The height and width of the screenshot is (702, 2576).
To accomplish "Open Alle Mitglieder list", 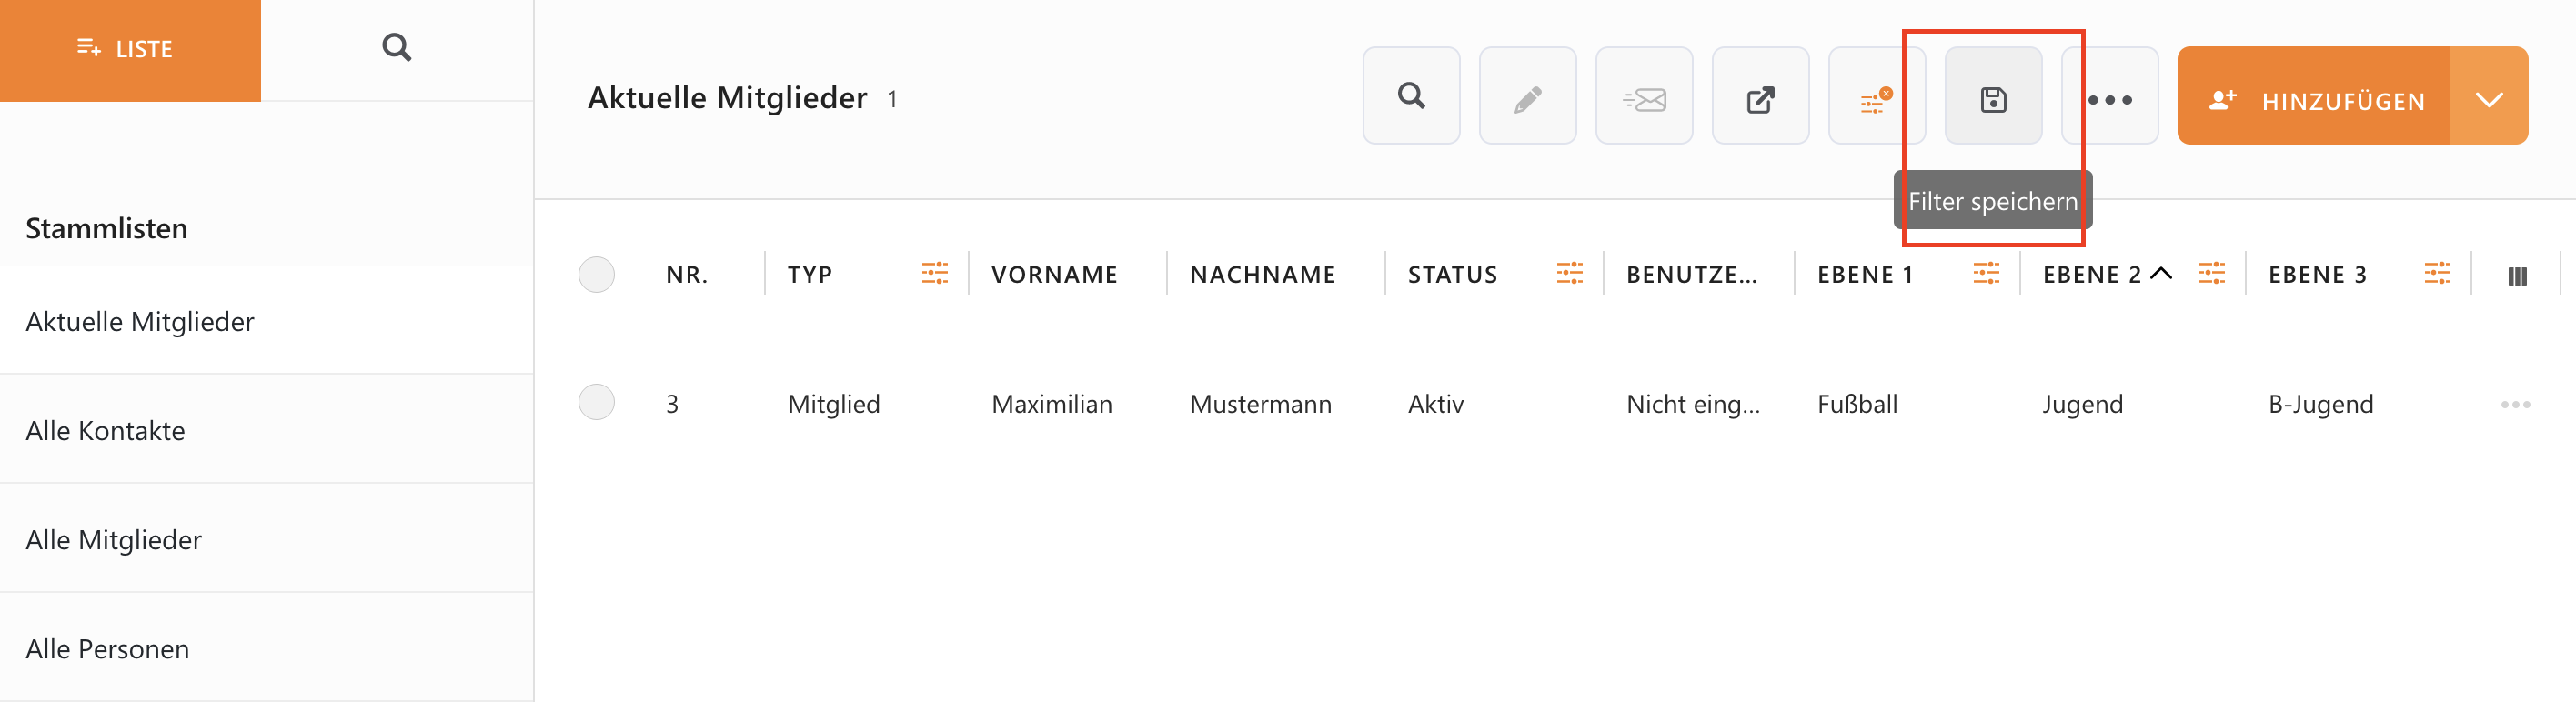I will pyautogui.click(x=266, y=540).
